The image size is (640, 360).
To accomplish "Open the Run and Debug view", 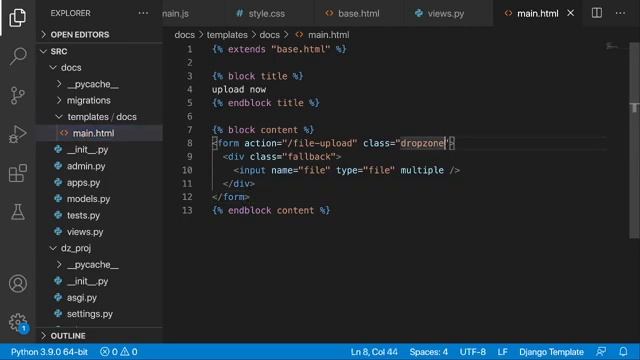I will click(x=18, y=134).
